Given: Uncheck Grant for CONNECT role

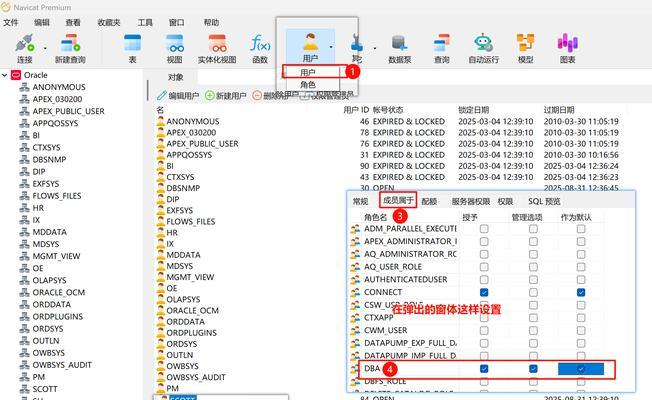Looking at the screenshot, I should click(484, 292).
